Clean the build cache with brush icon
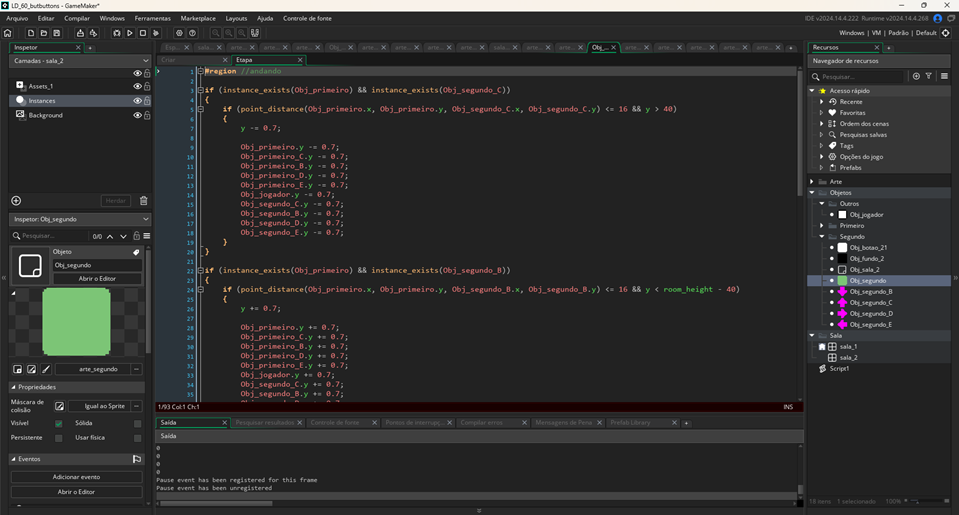The width and height of the screenshot is (959, 515). click(x=156, y=33)
